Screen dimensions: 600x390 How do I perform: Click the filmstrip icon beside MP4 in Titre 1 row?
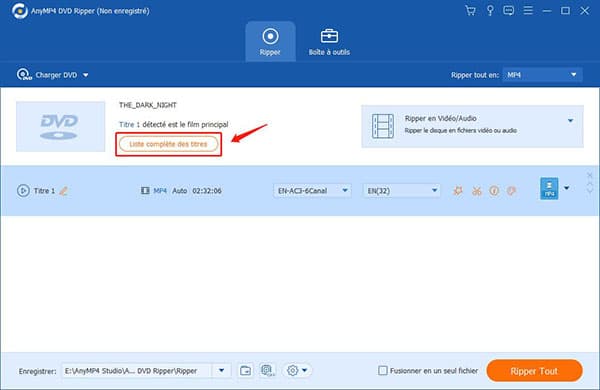pyautogui.click(x=145, y=191)
